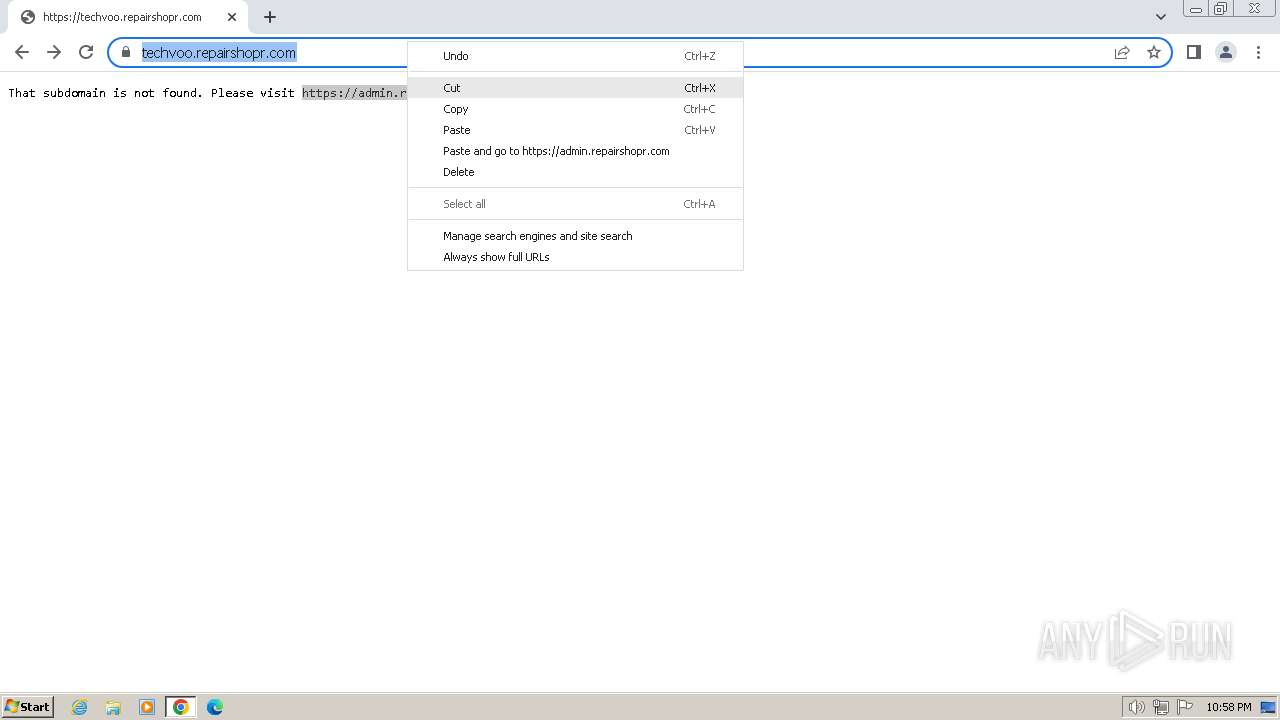Open the Action Center flag icon
Viewport: 1280px width, 720px height.
[x=1185, y=707]
